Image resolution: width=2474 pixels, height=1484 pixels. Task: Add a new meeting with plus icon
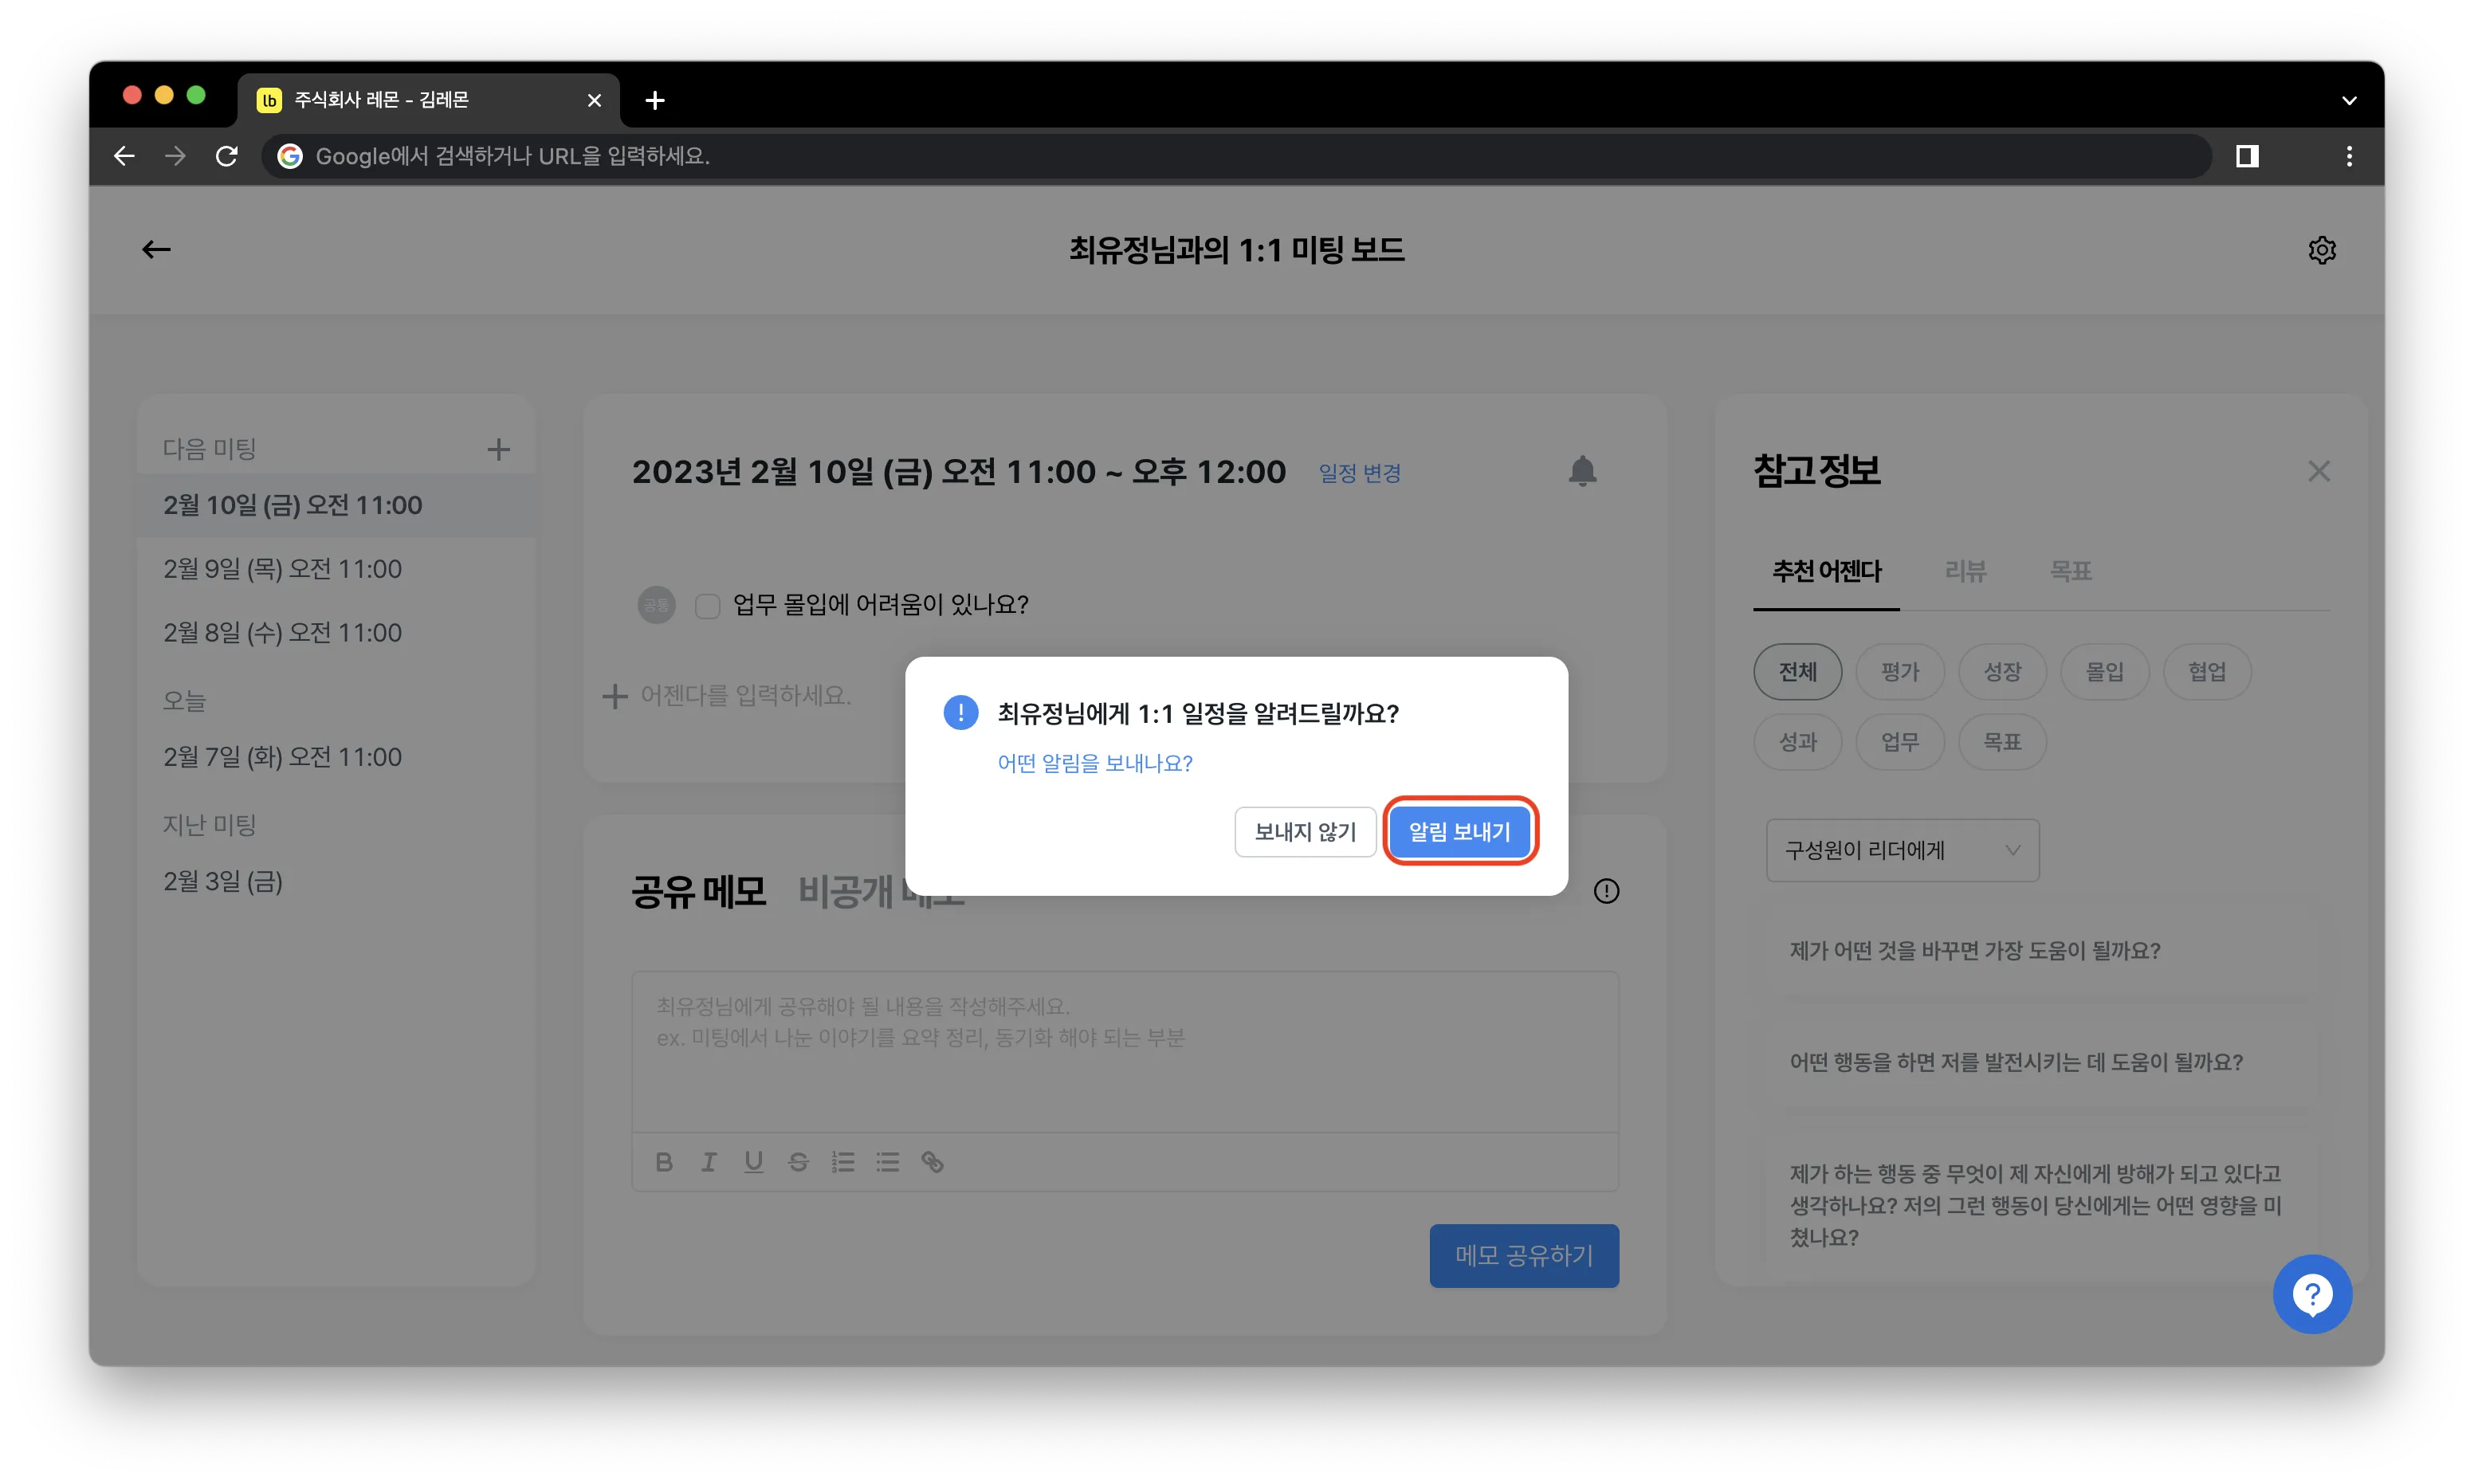click(498, 449)
